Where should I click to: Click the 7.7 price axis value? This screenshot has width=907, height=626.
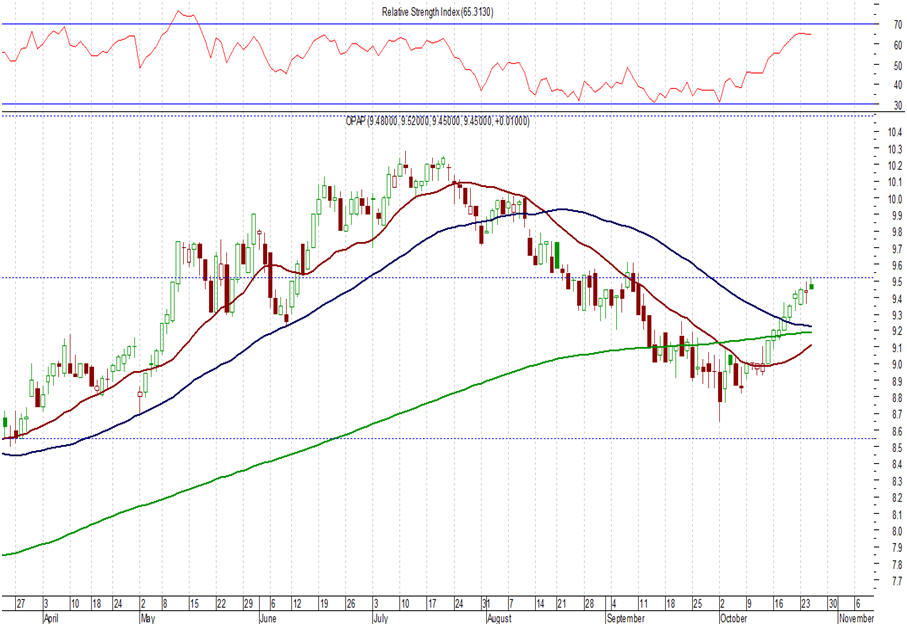click(897, 581)
